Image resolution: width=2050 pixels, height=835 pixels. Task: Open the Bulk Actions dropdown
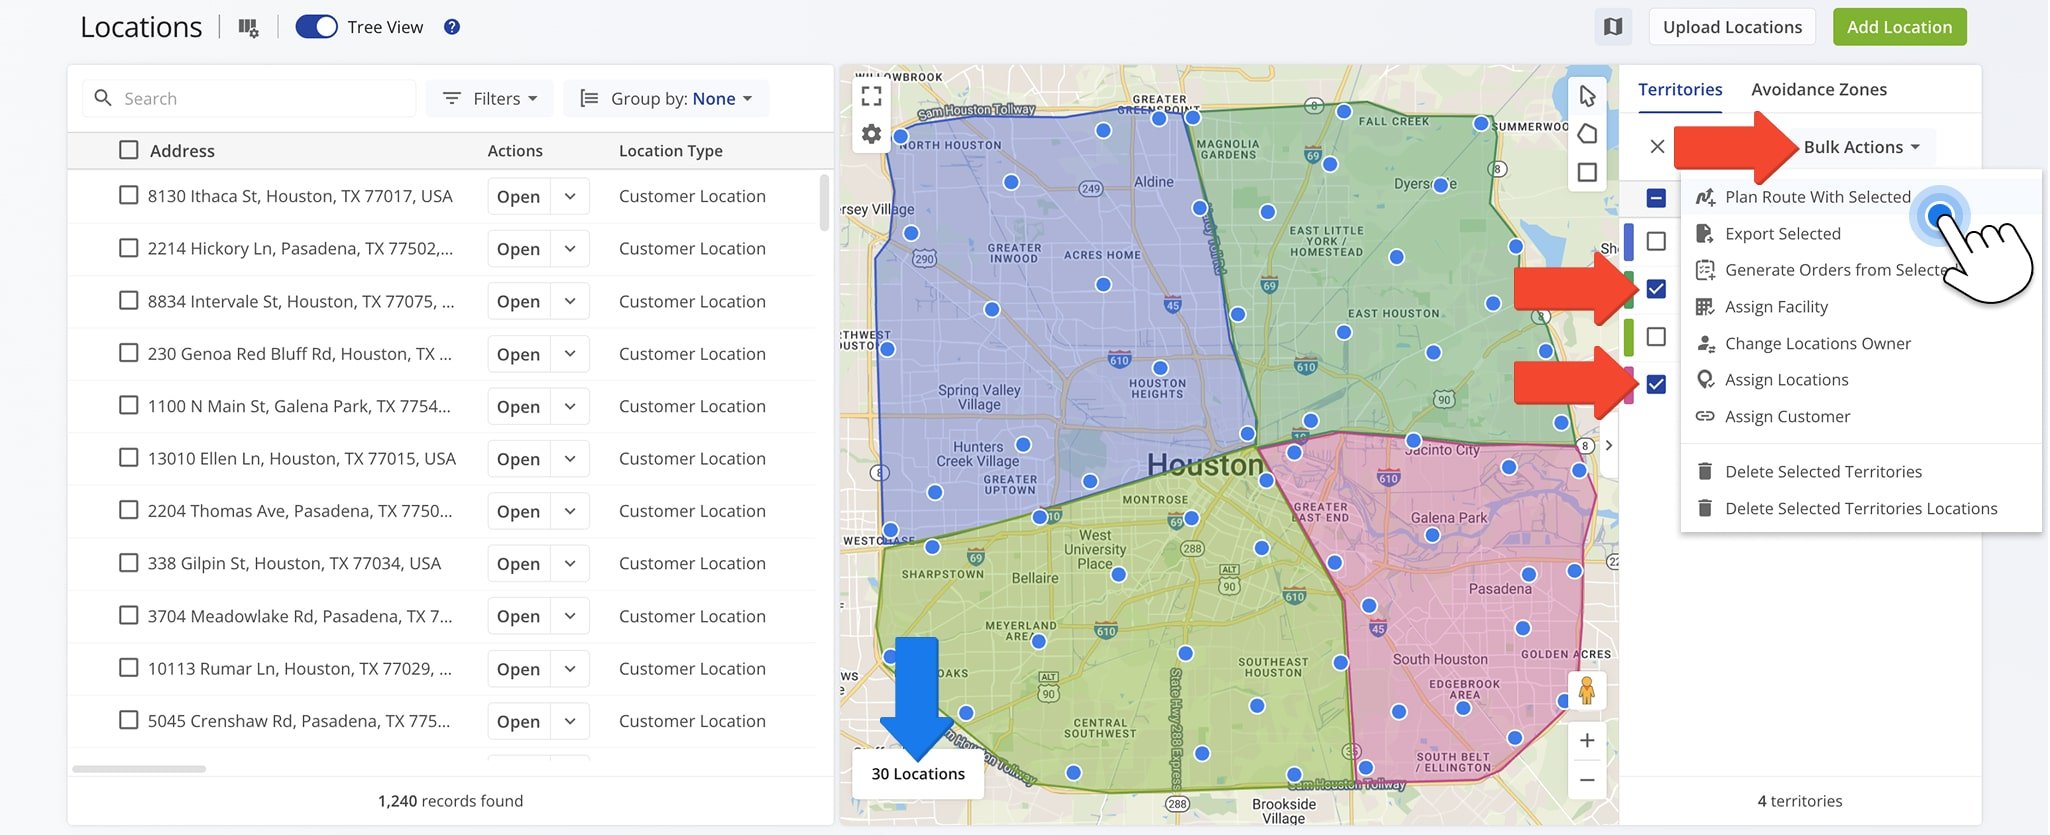coord(1861,147)
